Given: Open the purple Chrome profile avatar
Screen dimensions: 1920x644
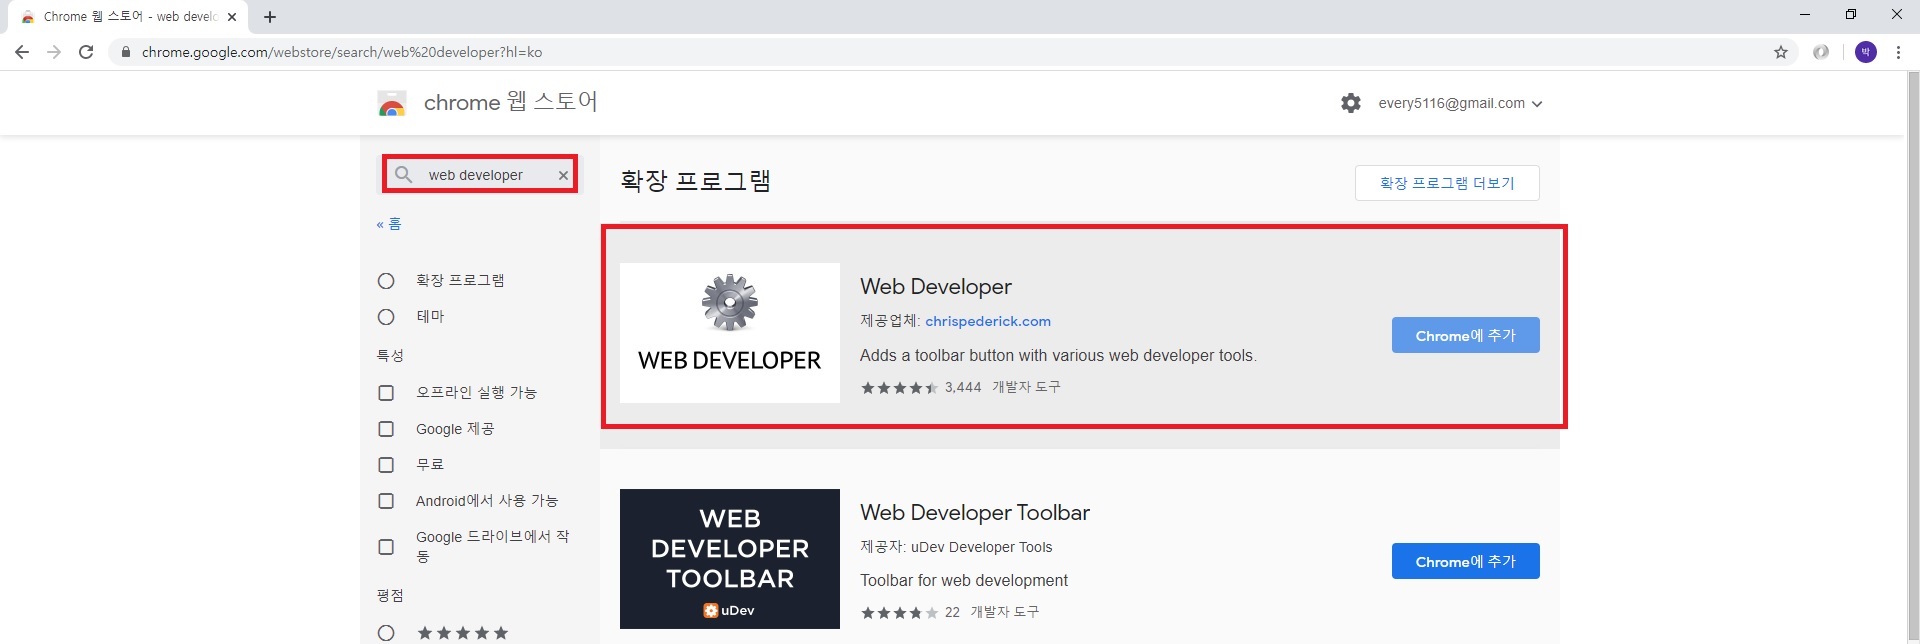Looking at the screenshot, I should coord(1866,52).
